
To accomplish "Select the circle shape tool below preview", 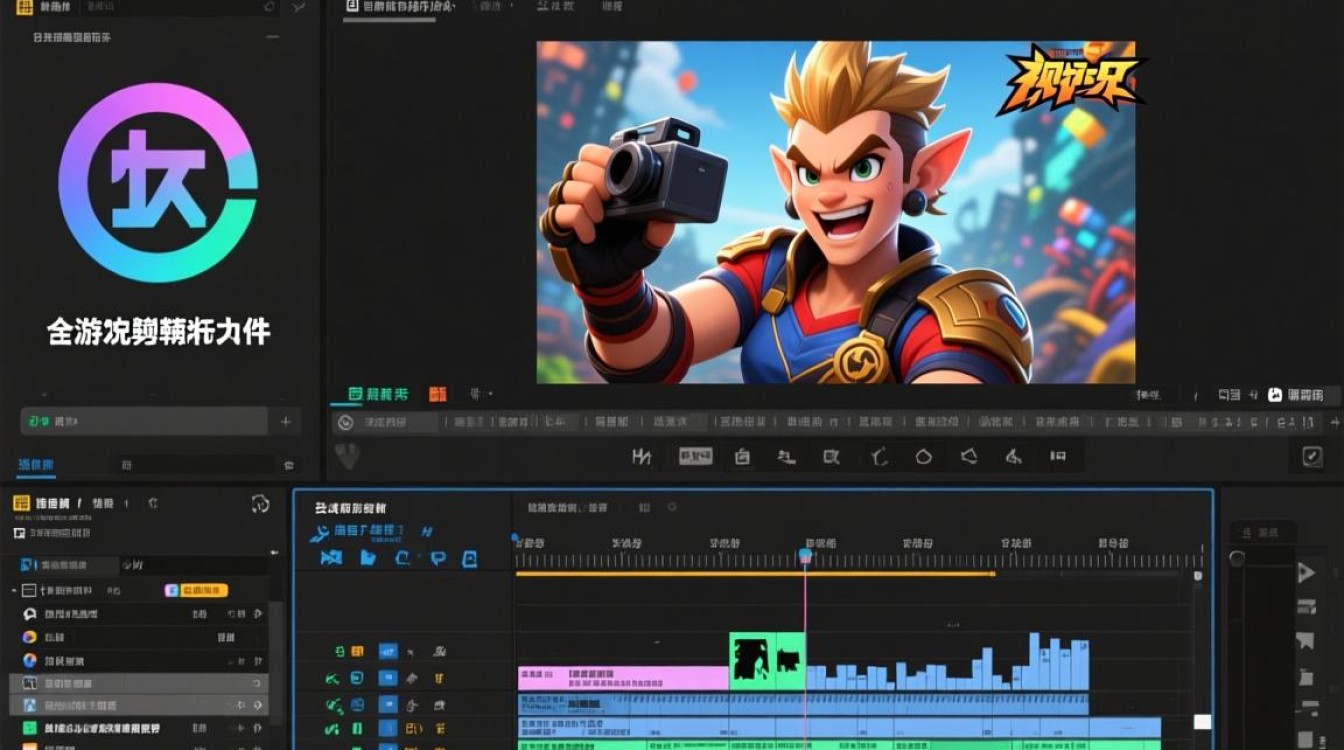I will click(x=924, y=457).
